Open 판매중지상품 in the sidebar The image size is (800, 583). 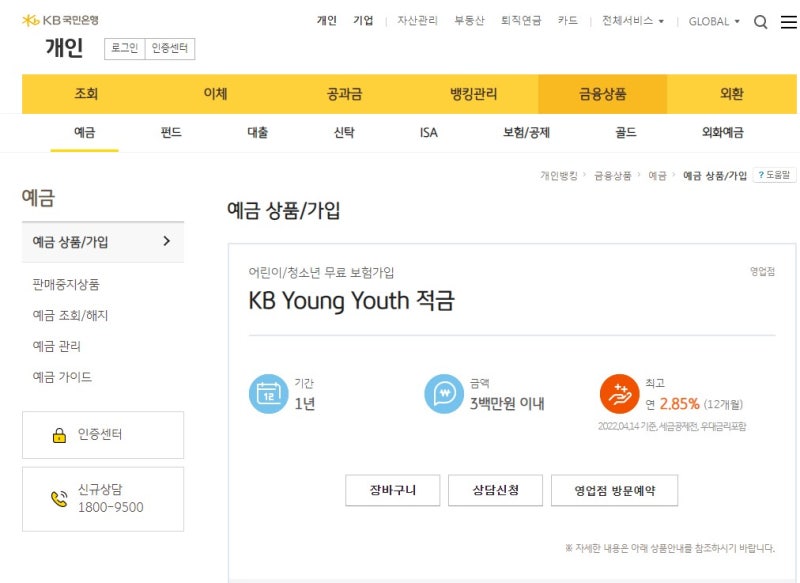coord(66,284)
